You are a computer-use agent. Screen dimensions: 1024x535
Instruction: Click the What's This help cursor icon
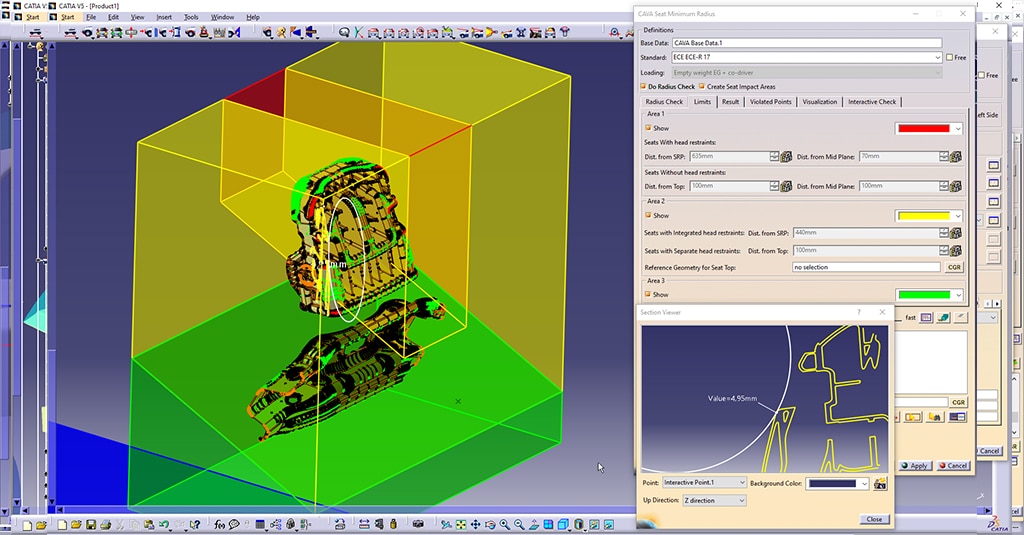[x=195, y=525]
